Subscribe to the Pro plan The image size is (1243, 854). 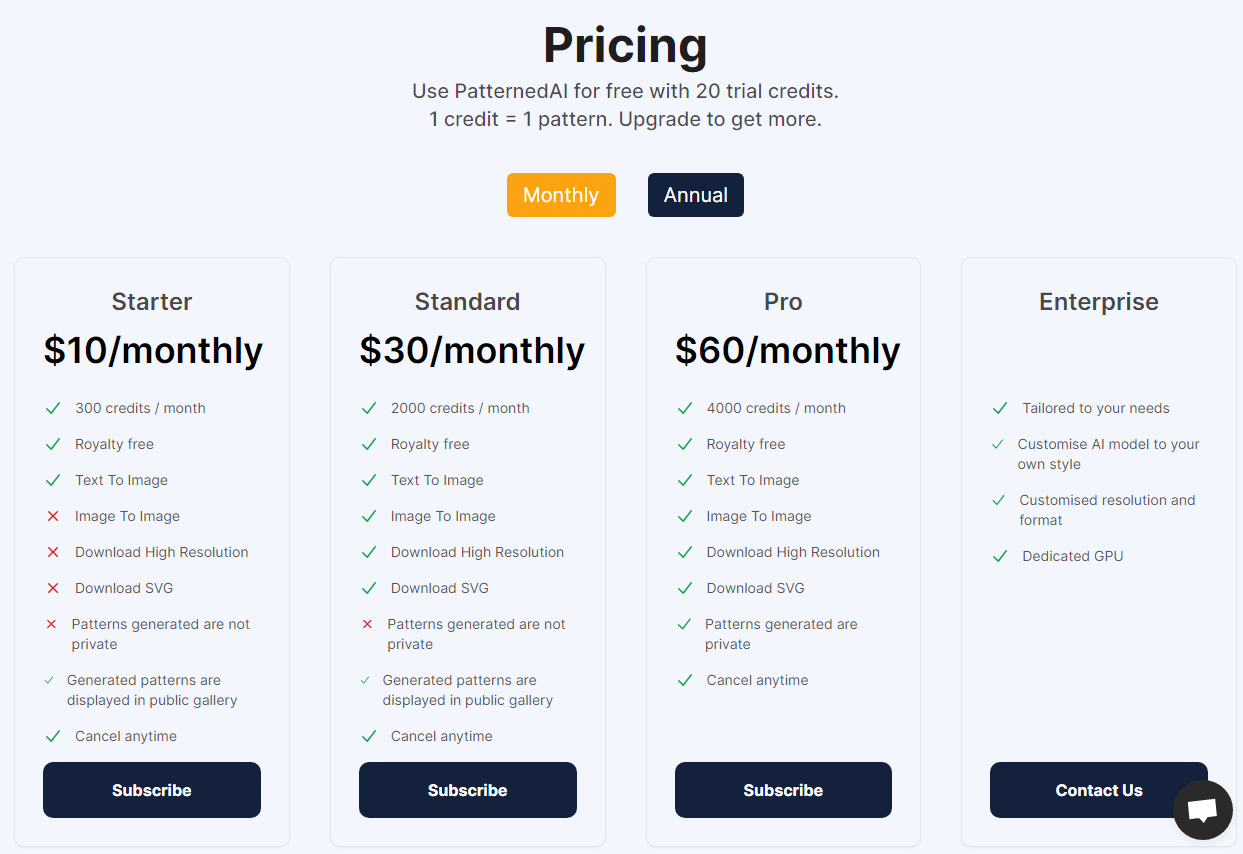[783, 790]
